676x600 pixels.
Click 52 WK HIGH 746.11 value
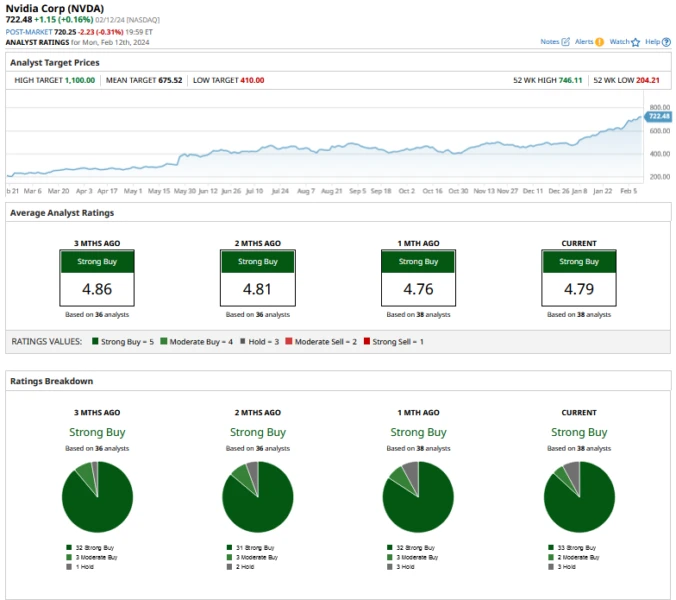click(x=570, y=80)
